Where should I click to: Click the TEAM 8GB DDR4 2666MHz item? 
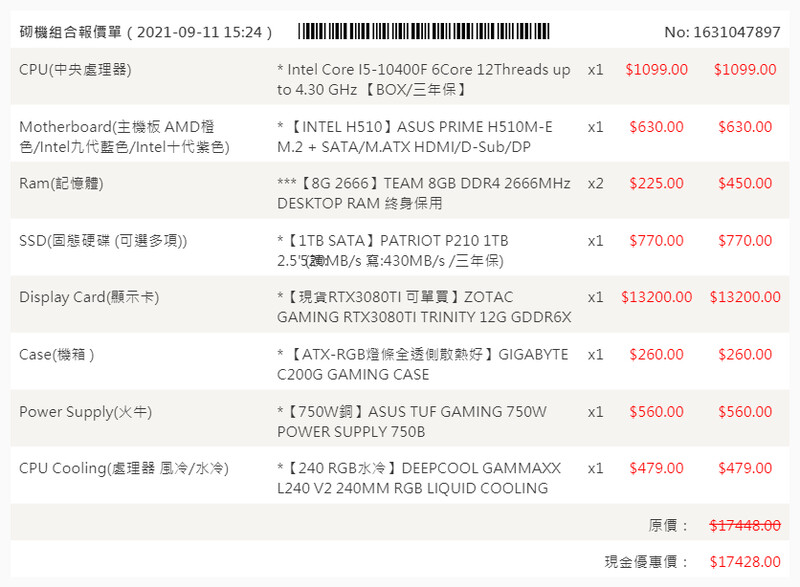click(423, 194)
